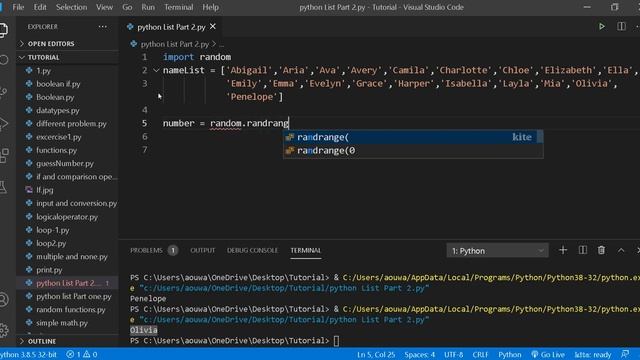Switch to the DEBUG CONSOLE tab
640x360 pixels.
click(252, 250)
